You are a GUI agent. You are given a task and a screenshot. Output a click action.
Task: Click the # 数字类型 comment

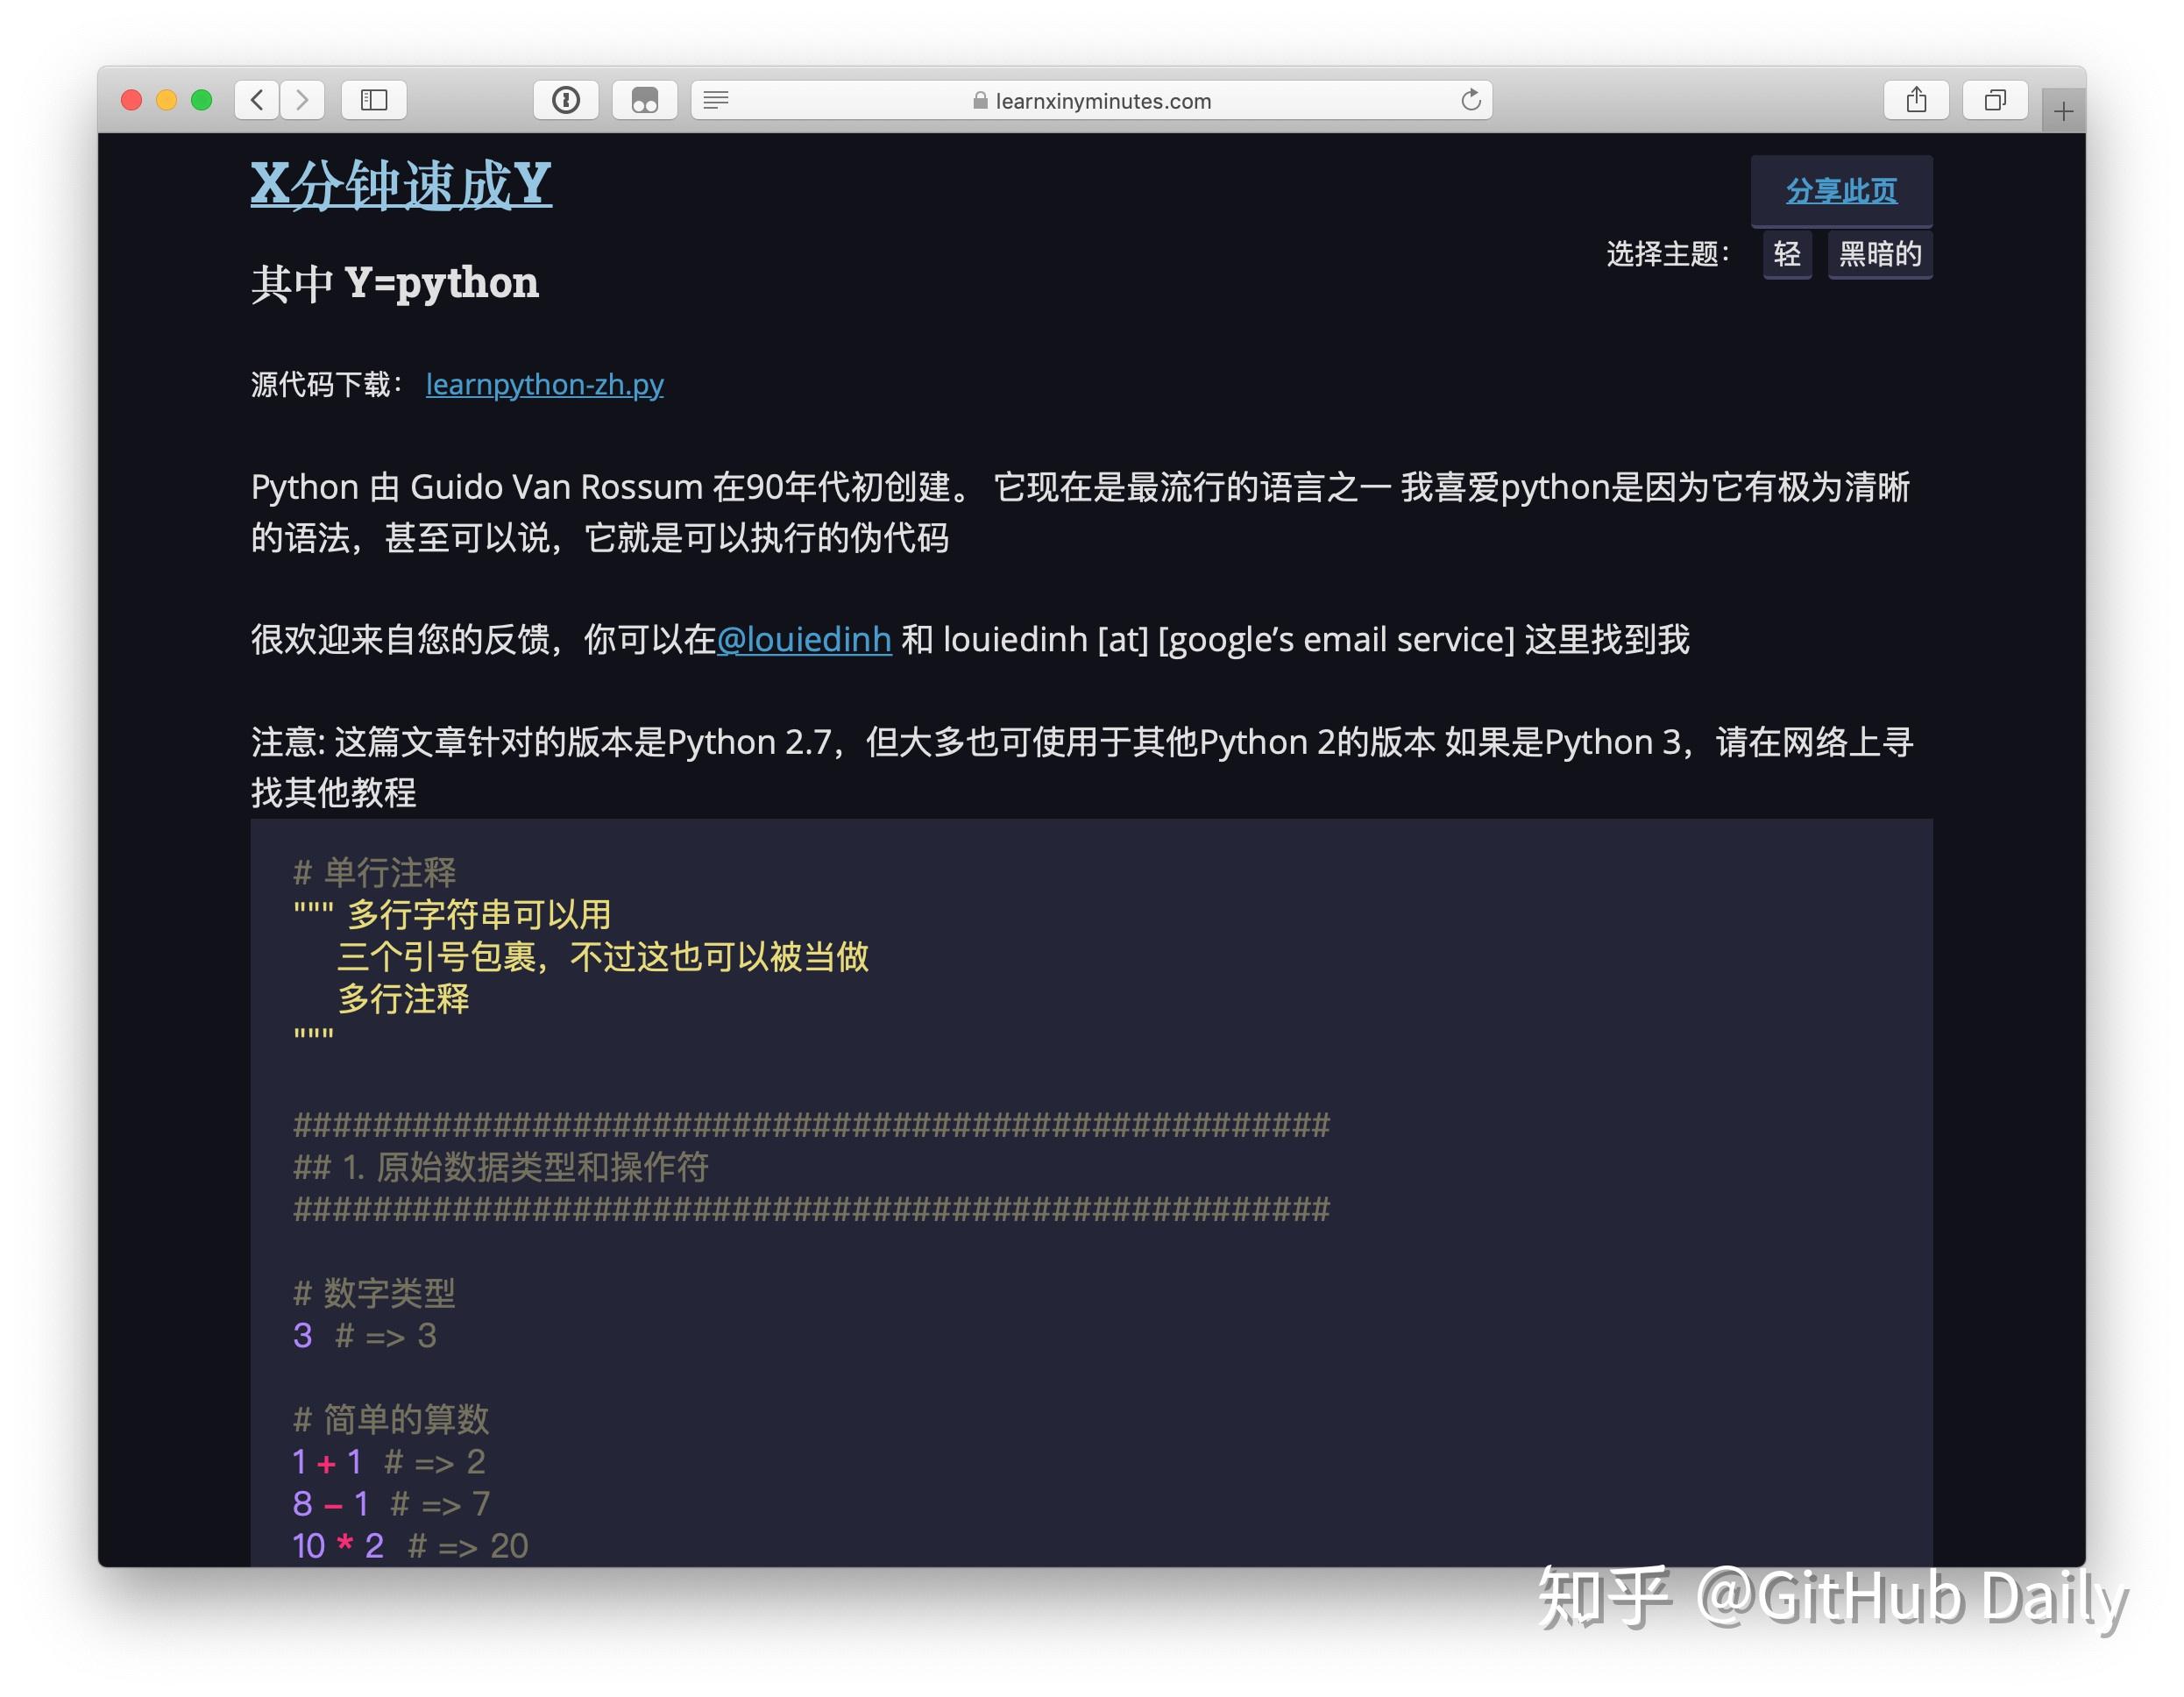(374, 1293)
